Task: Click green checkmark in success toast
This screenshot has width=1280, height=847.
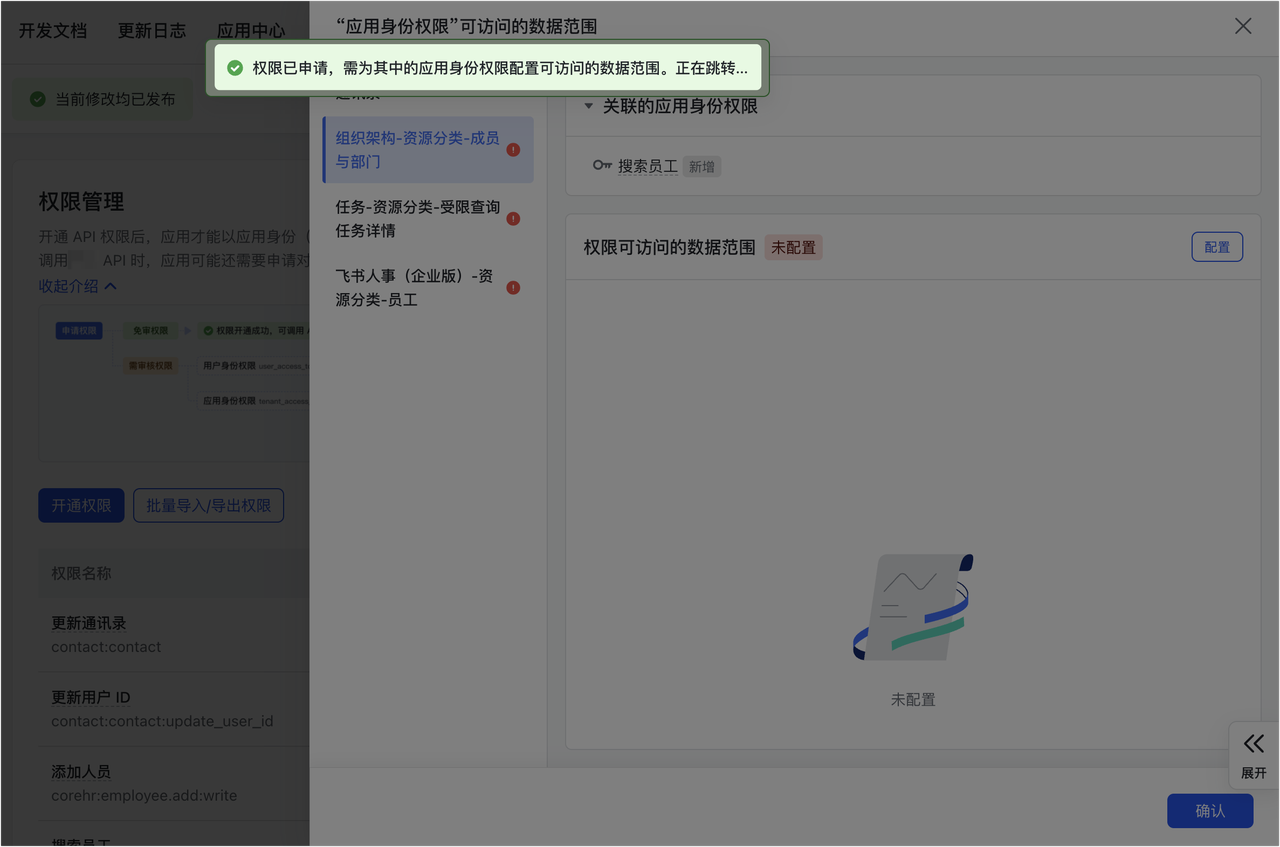Action: (235, 68)
